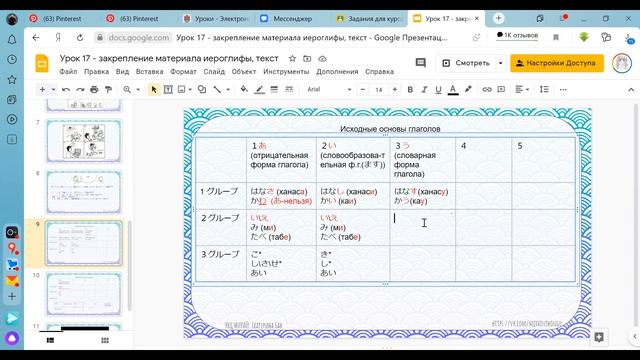Open the 1K отзывов reviews button
Image resolution: width=640 pixels, height=360 pixels.
[517, 36]
